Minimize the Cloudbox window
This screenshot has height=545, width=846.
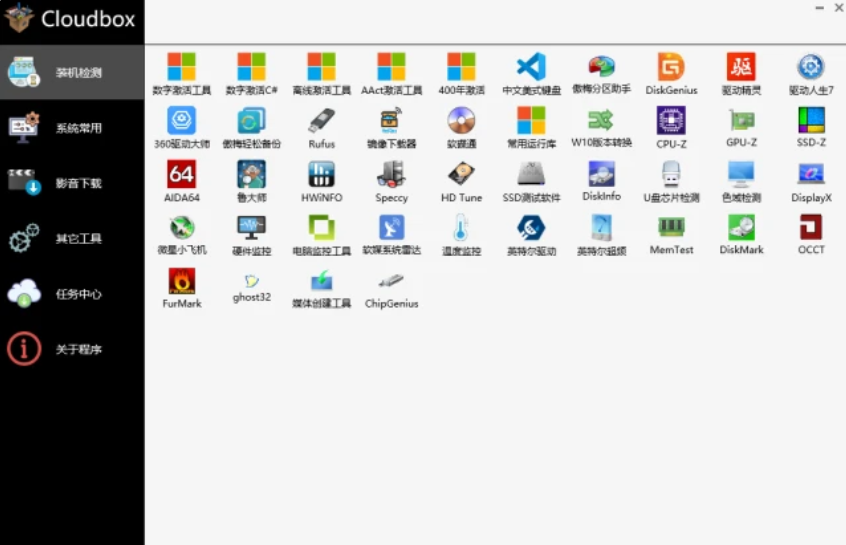point(819,8)
